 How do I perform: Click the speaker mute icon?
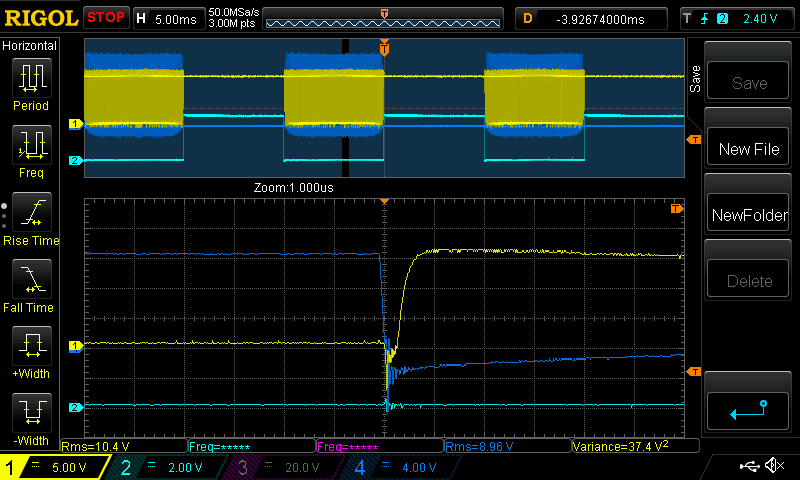click(x=773, y=466)
